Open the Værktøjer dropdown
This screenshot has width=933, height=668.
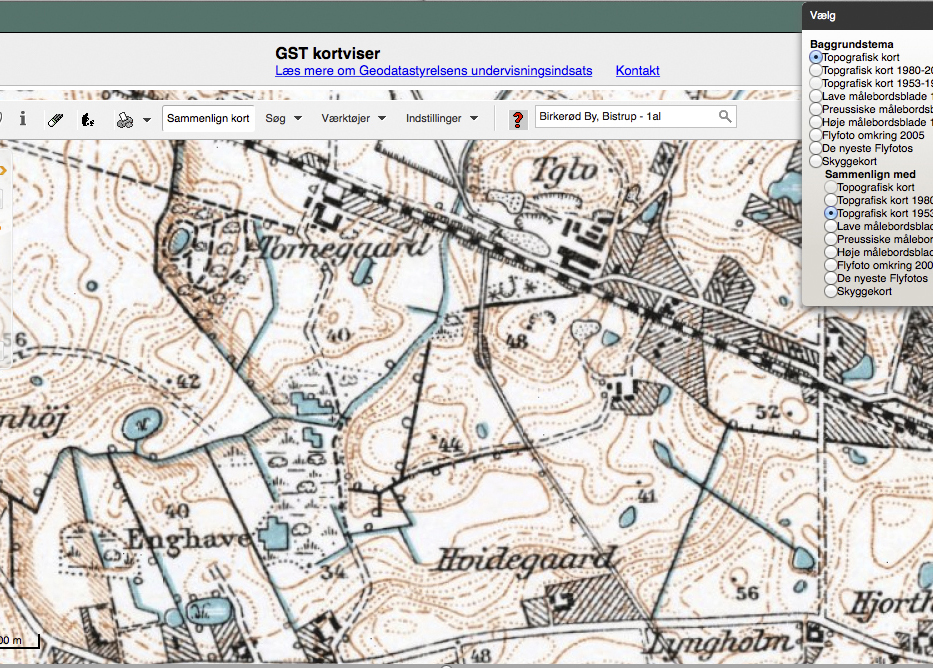[353, 118]
